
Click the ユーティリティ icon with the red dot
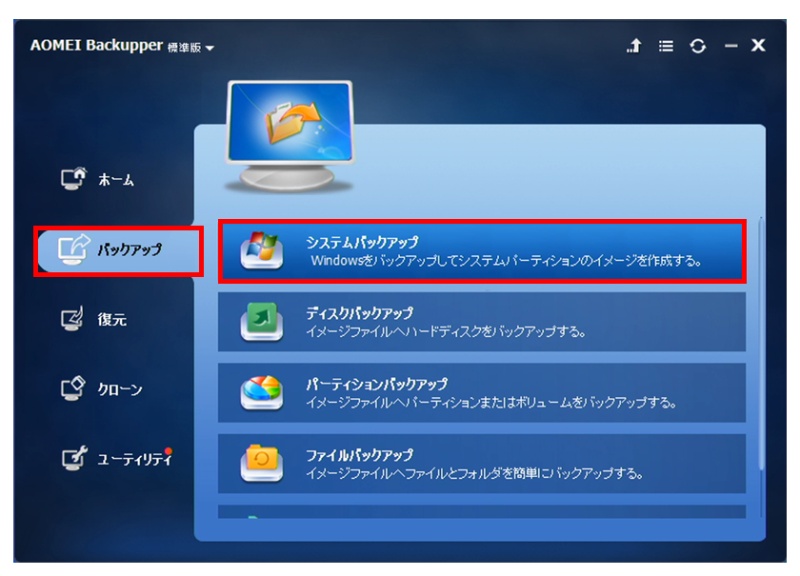pyautogui.click(x=75, y=459)
